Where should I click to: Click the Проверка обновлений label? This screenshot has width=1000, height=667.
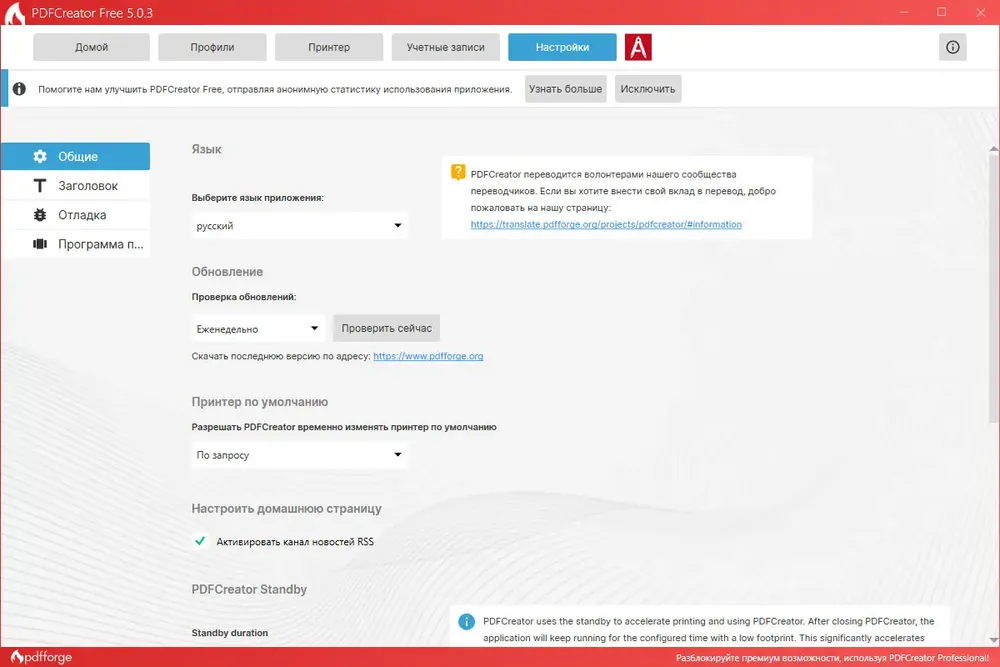(244, 297)
